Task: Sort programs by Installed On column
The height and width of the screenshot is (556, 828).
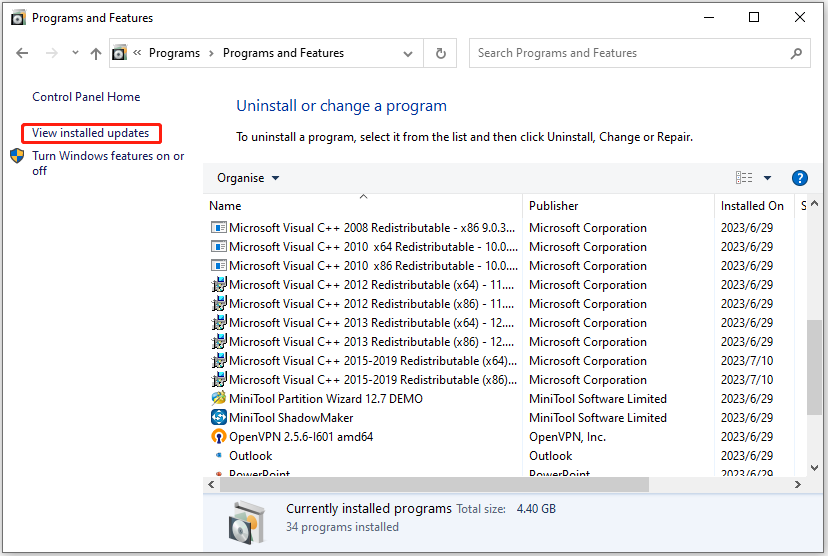Action: 752,206
